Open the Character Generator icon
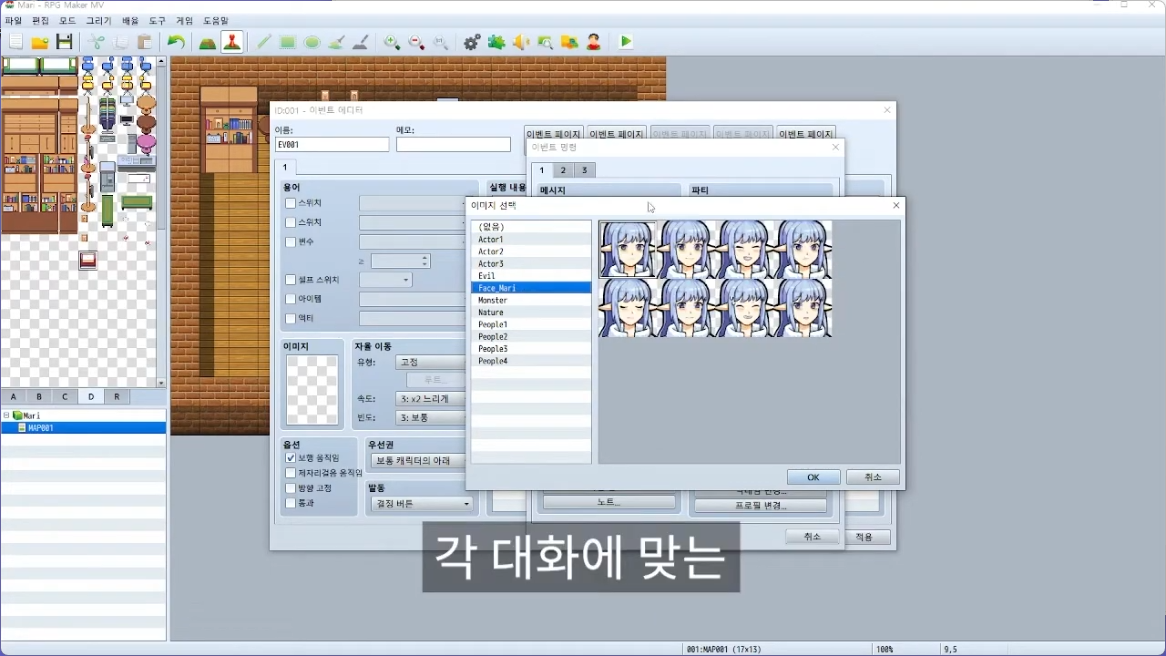 click(593, 42)
